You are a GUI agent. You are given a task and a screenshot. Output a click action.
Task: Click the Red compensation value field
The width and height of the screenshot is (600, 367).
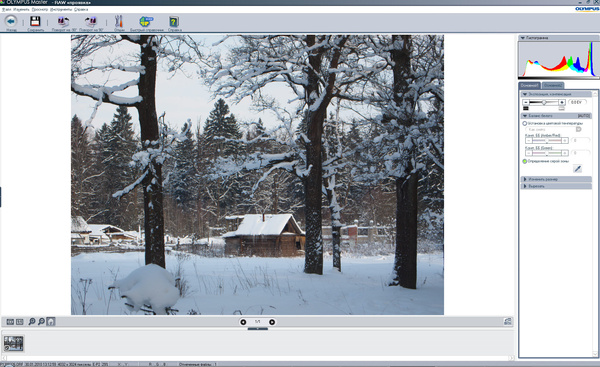[580, 141]
